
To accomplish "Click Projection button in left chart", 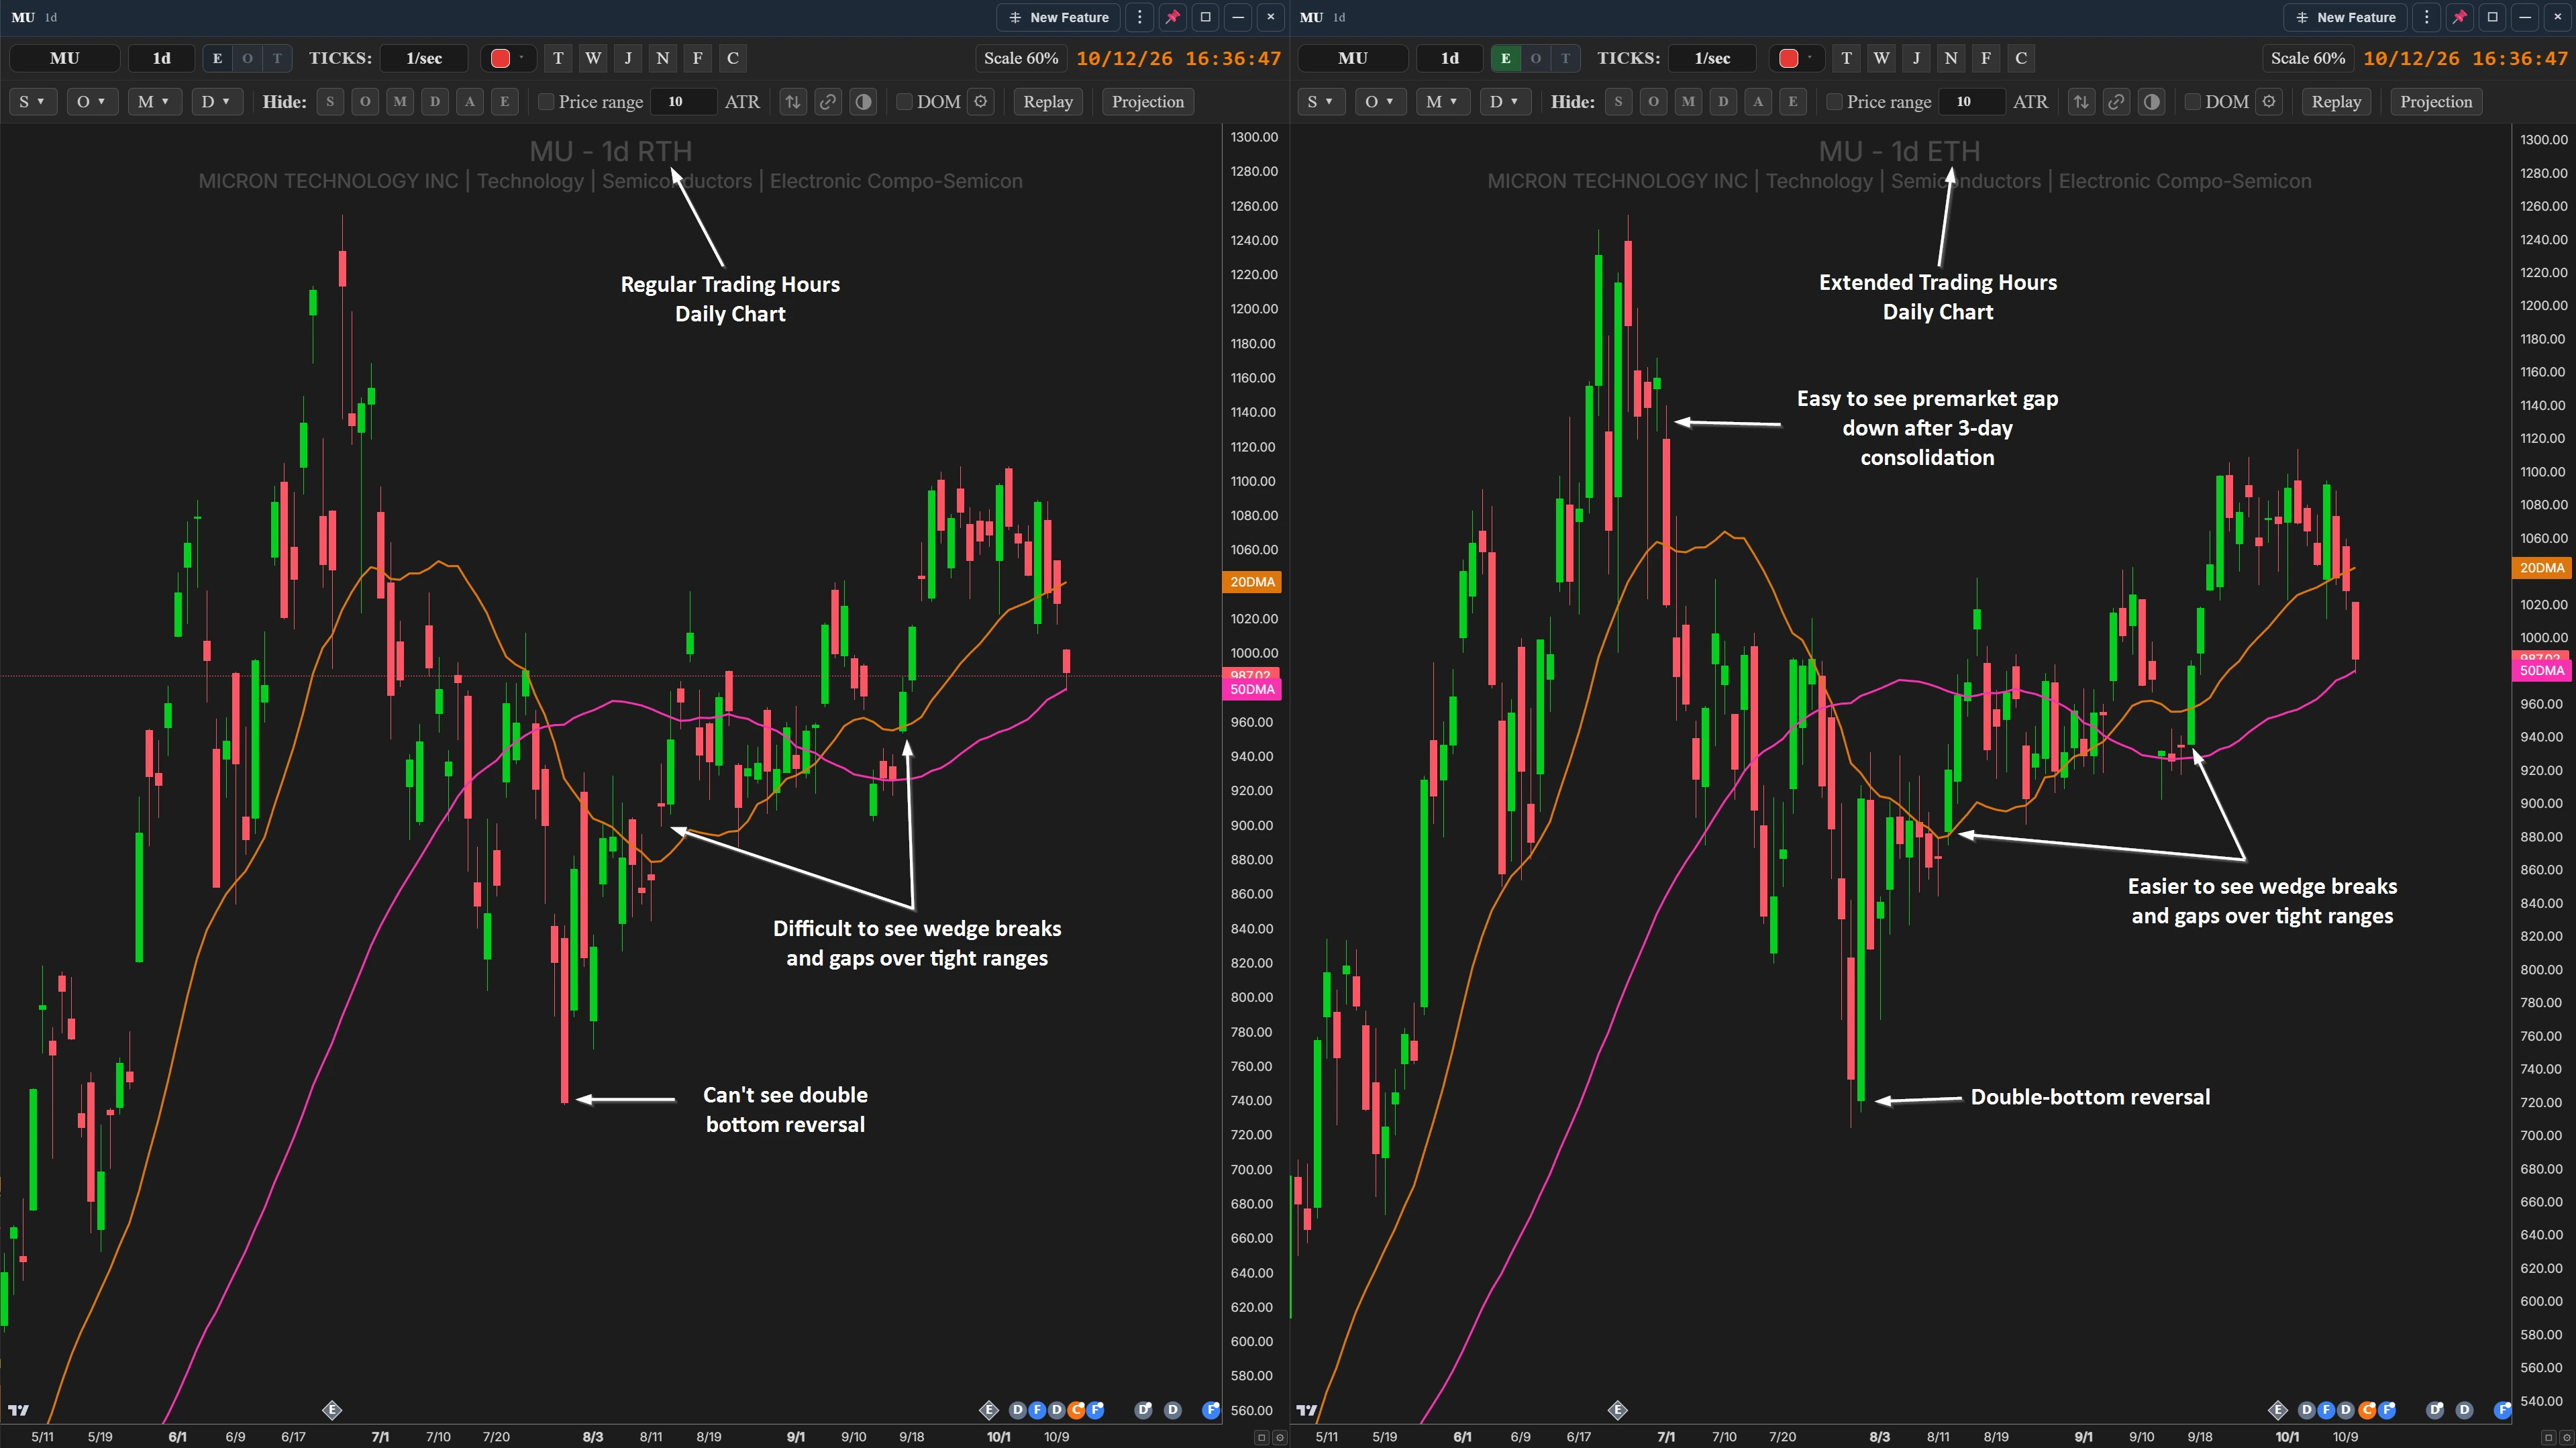I will [1148, 101].
